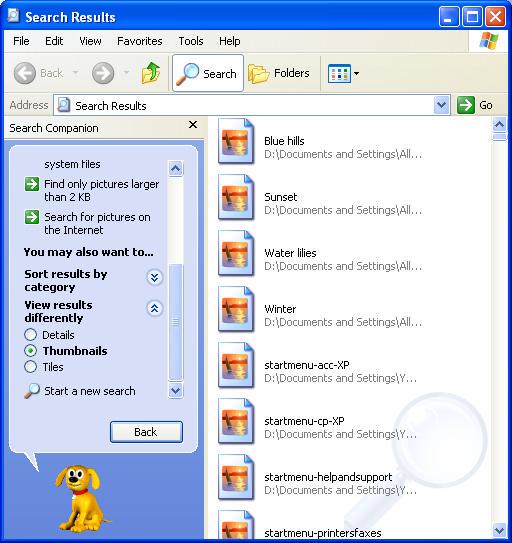This screenshot has height=543, width=512.
Task: Click the Search Results title bar icon
Action: pyautogui.click(x=13, y=16)
